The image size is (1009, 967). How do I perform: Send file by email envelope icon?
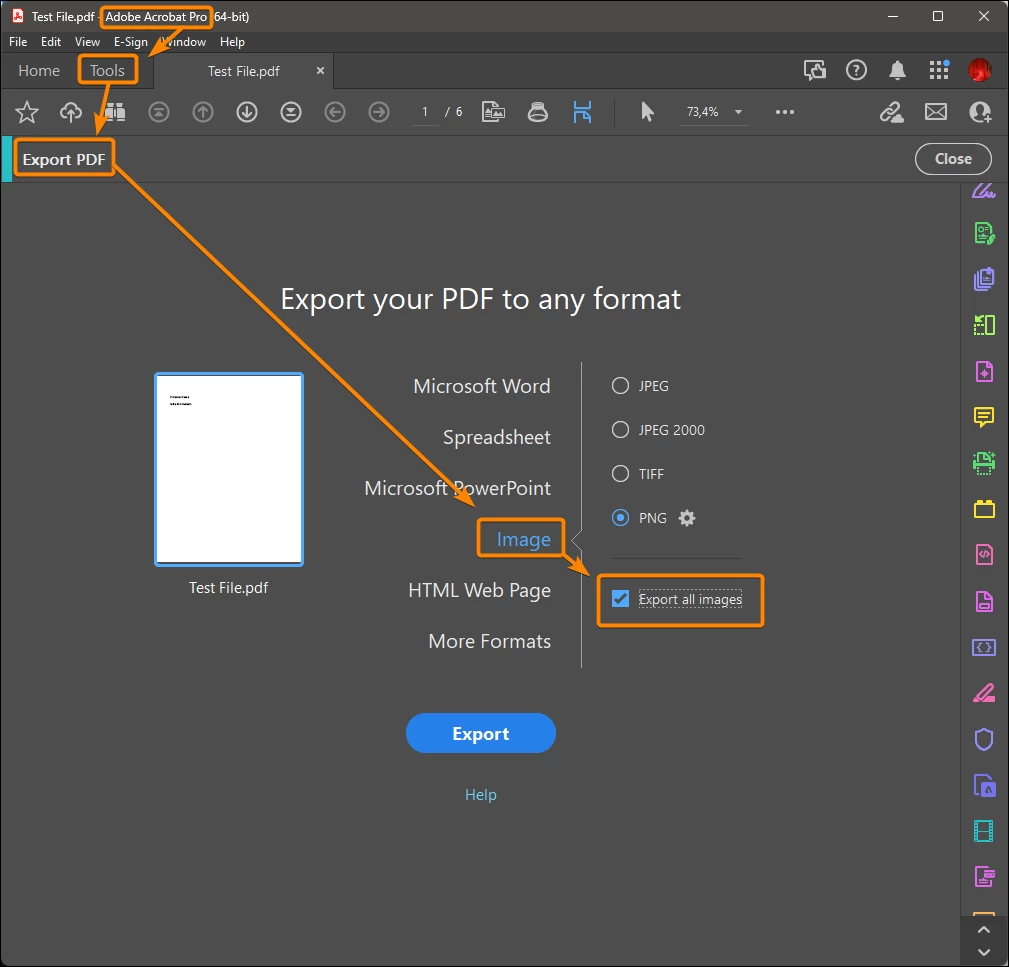click(x=936, y=112)
